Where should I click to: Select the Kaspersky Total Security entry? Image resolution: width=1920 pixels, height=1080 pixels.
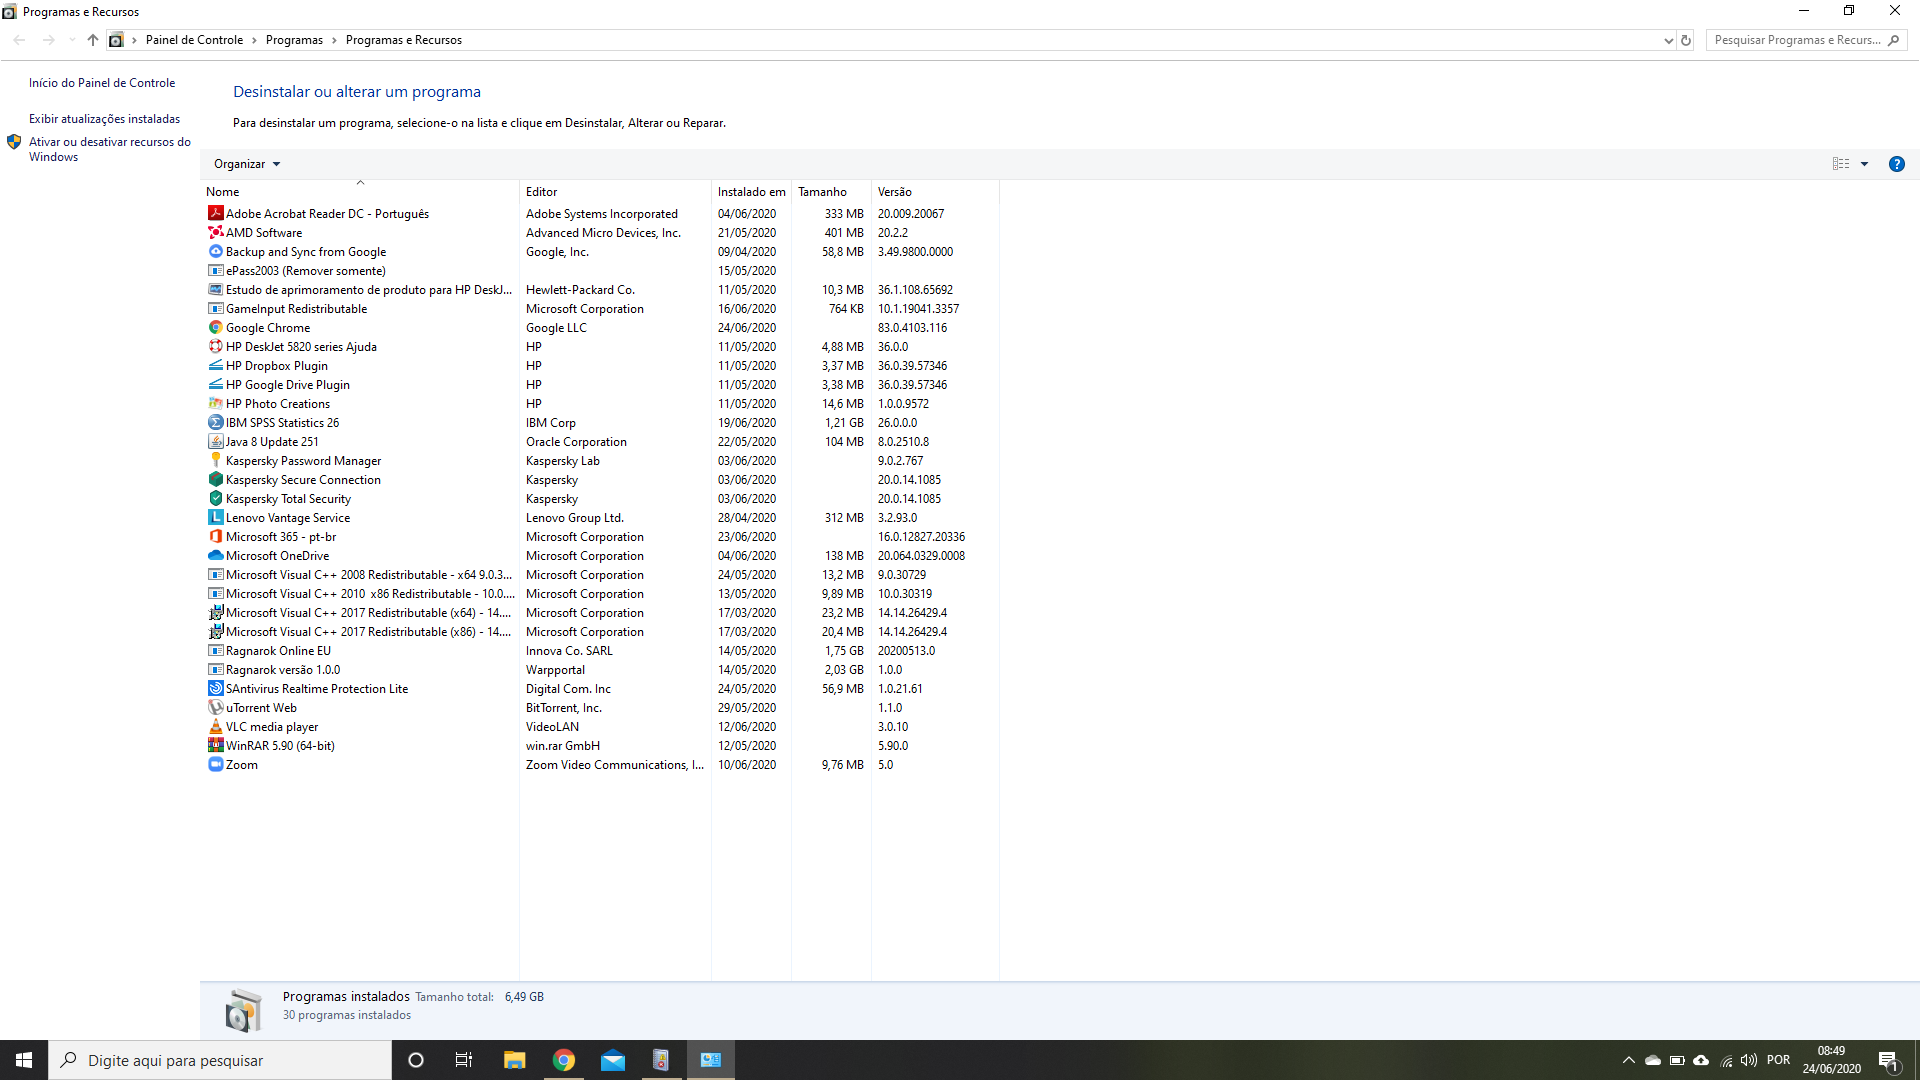point(288,499)
